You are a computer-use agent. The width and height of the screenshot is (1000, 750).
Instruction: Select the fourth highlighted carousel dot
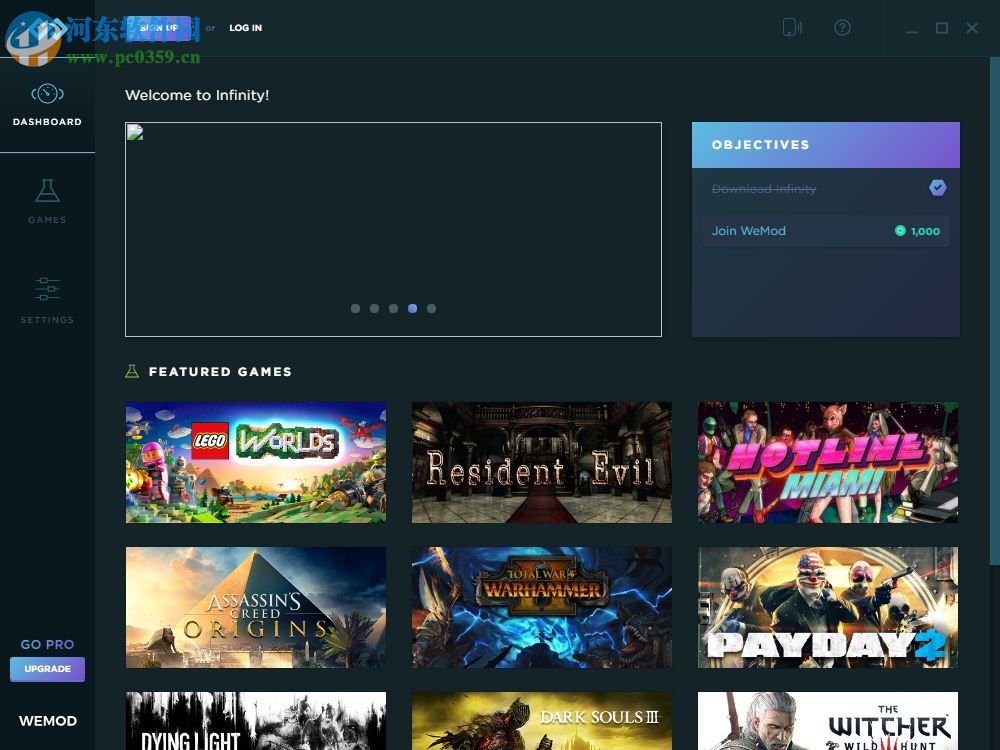click(x=413, y=309)
